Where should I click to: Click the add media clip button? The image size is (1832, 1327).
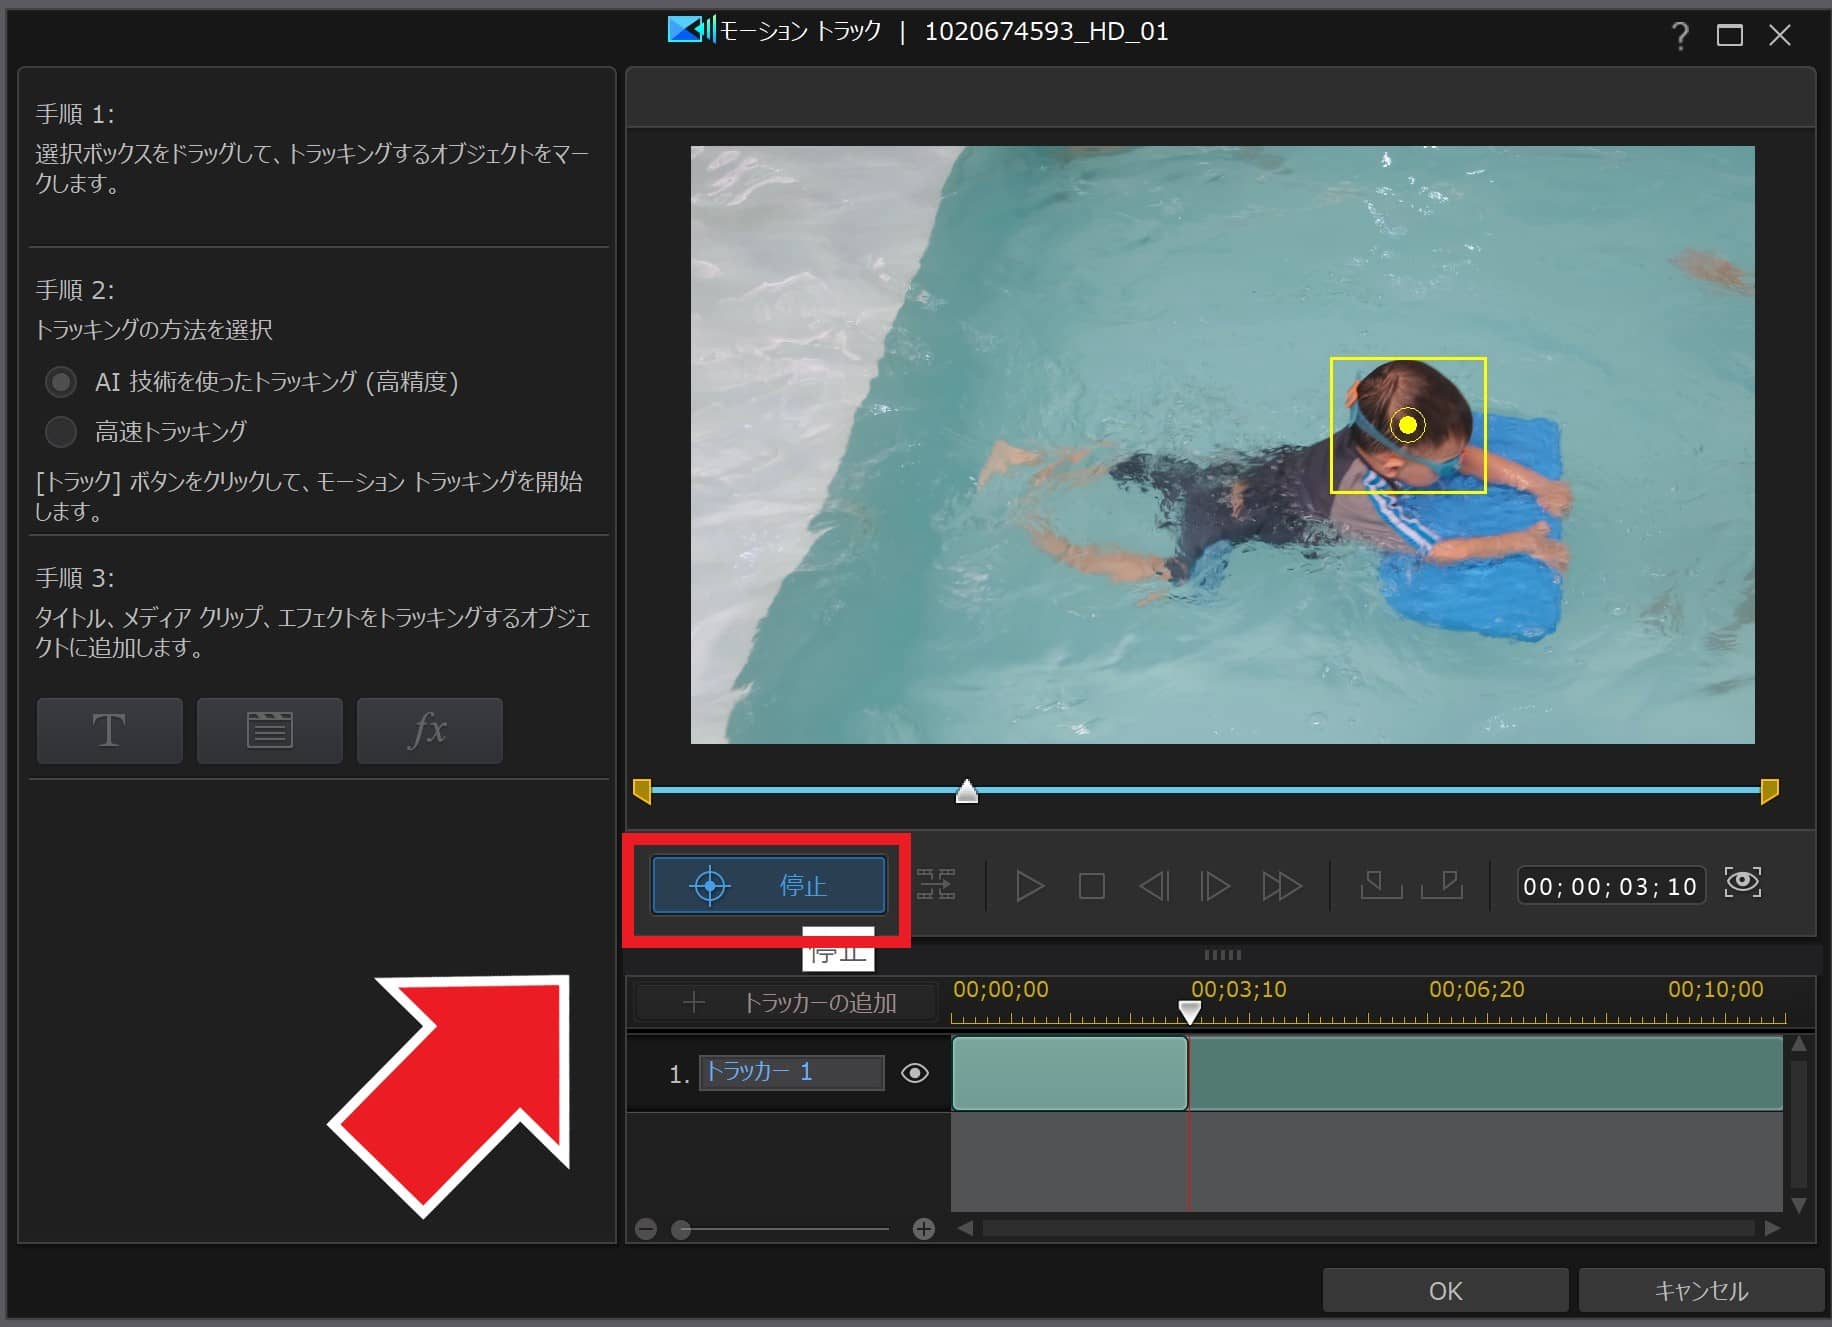pyautogui.click(x=269, y=731)
